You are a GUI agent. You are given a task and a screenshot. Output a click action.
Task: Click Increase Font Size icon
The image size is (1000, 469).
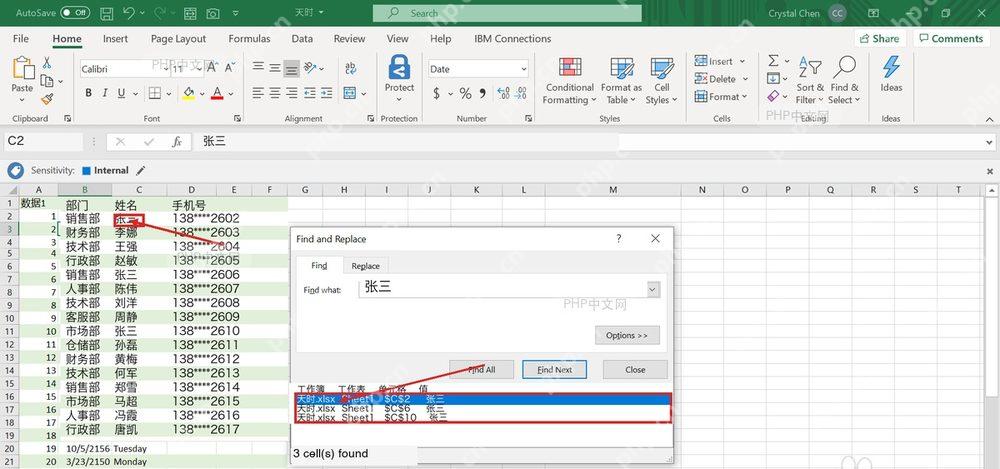point(214,68)
